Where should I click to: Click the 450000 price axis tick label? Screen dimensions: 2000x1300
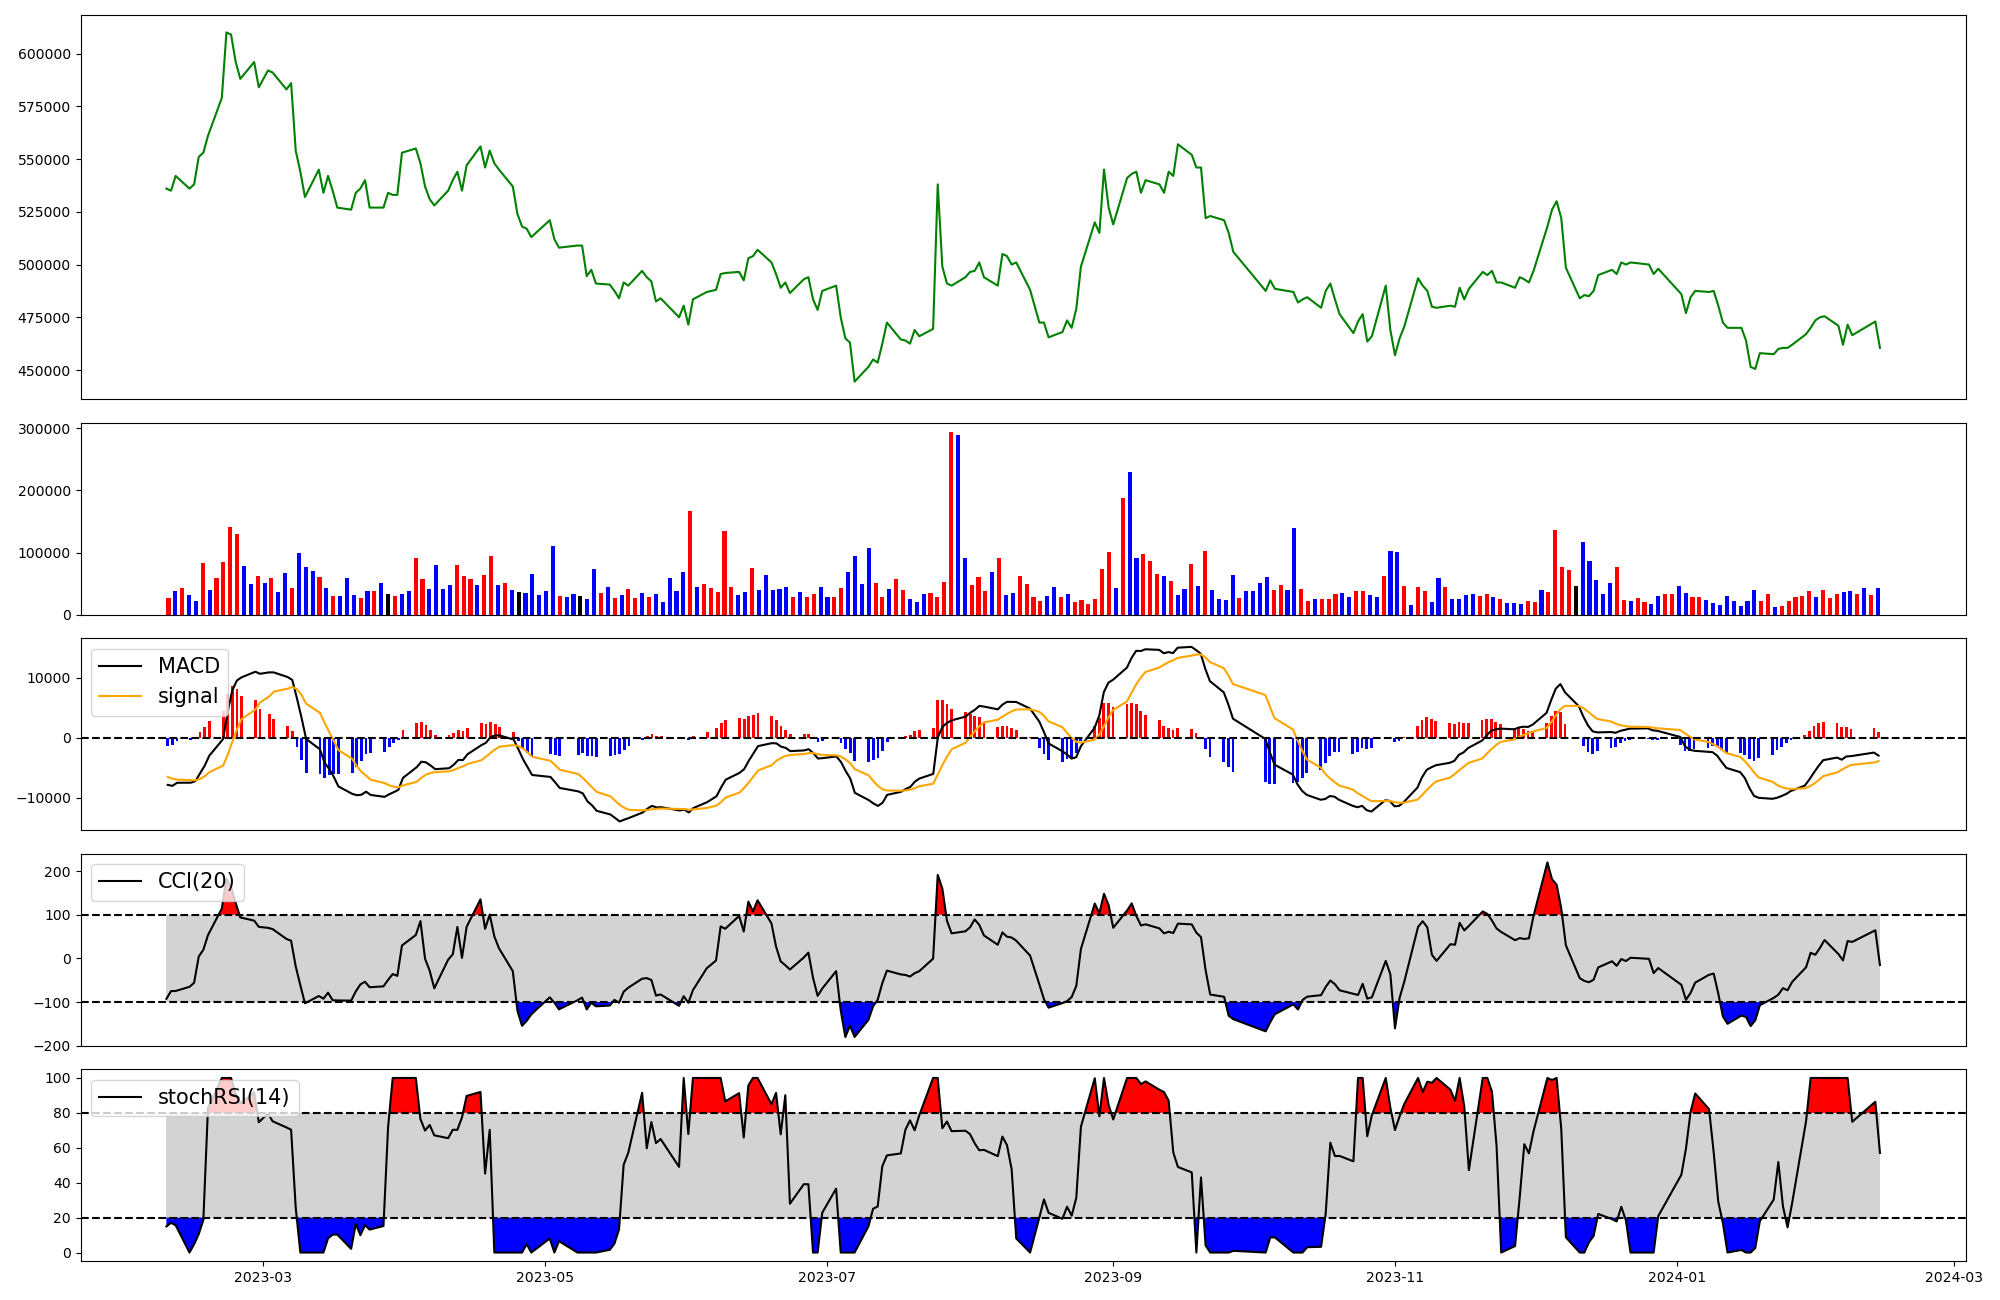pos(44,371)
